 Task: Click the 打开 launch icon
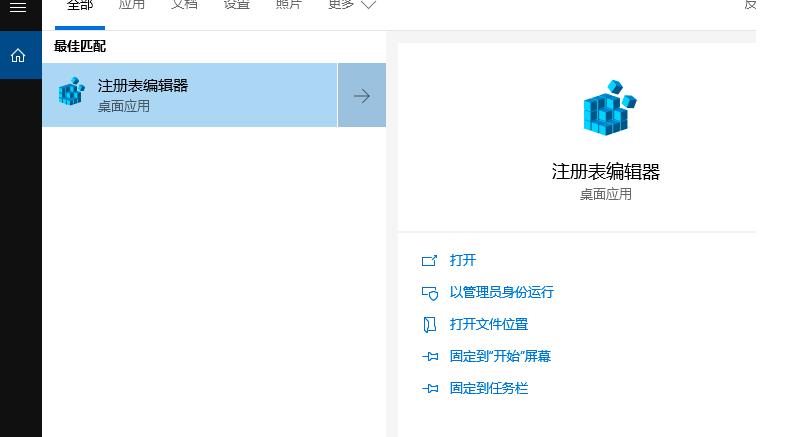coord(429,260)
